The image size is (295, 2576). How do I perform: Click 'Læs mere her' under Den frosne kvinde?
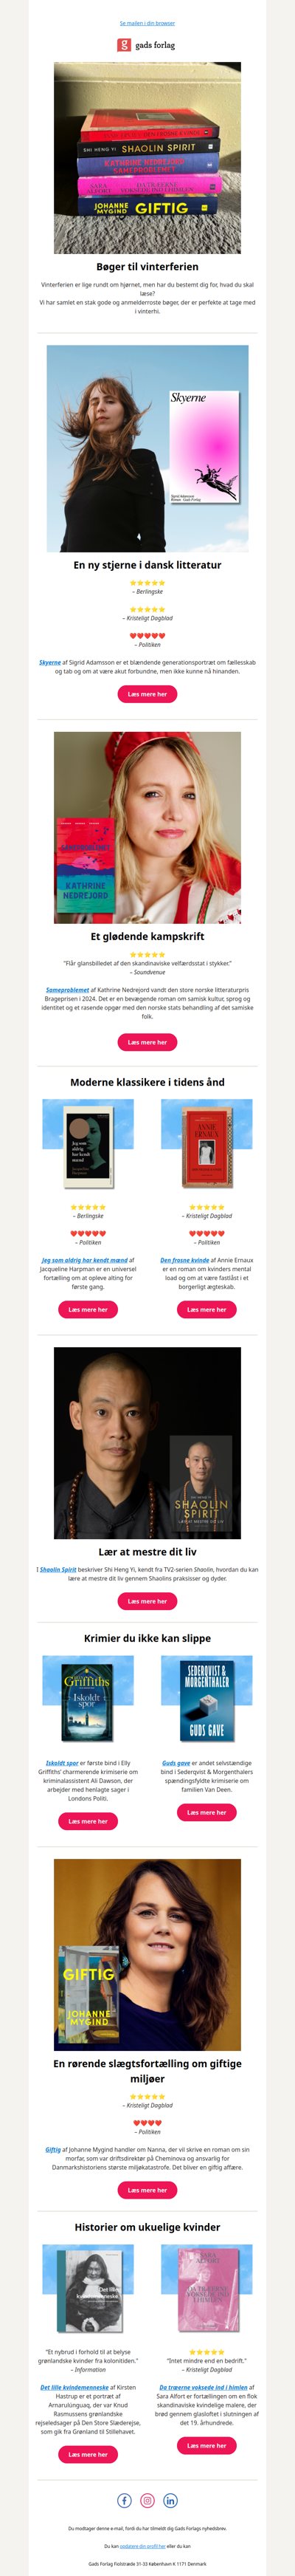206,1309
